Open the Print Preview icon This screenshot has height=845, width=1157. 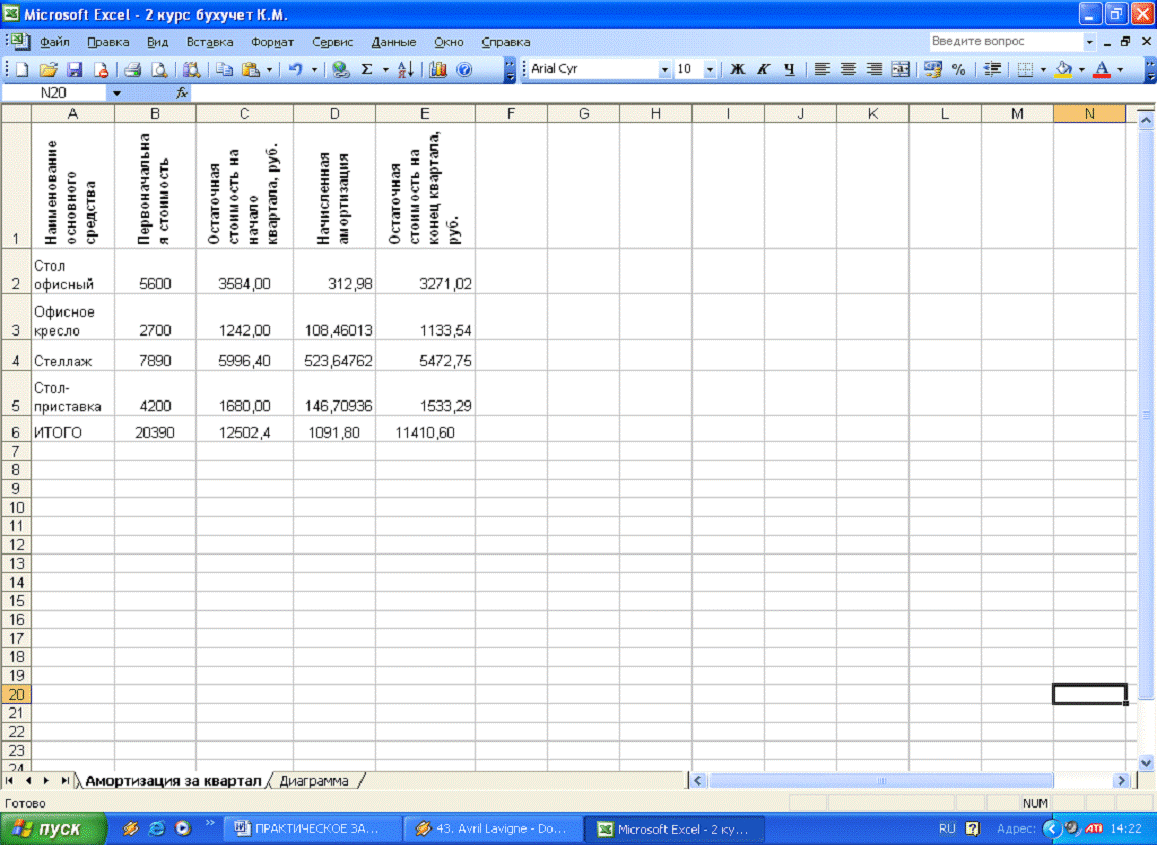coord(158,70)
